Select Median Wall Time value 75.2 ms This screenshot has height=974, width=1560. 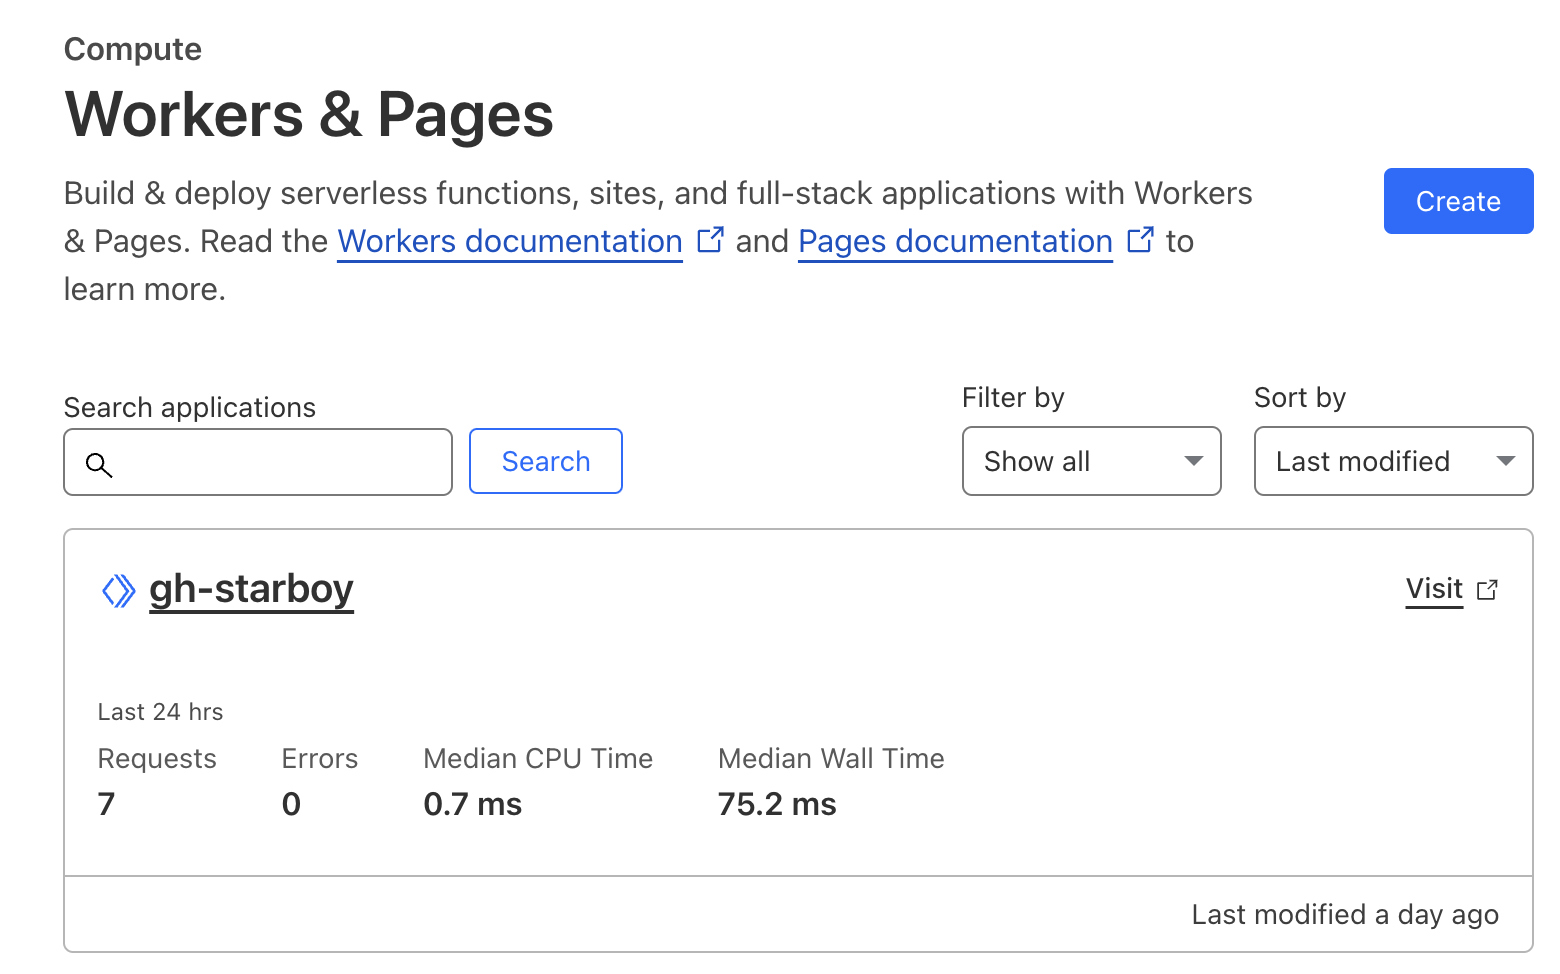point(777,804)
